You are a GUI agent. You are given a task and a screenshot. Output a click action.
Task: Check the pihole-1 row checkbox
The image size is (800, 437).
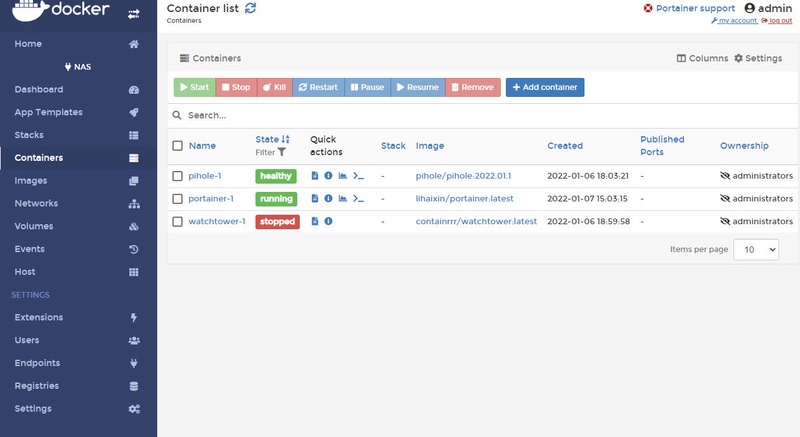178,176
